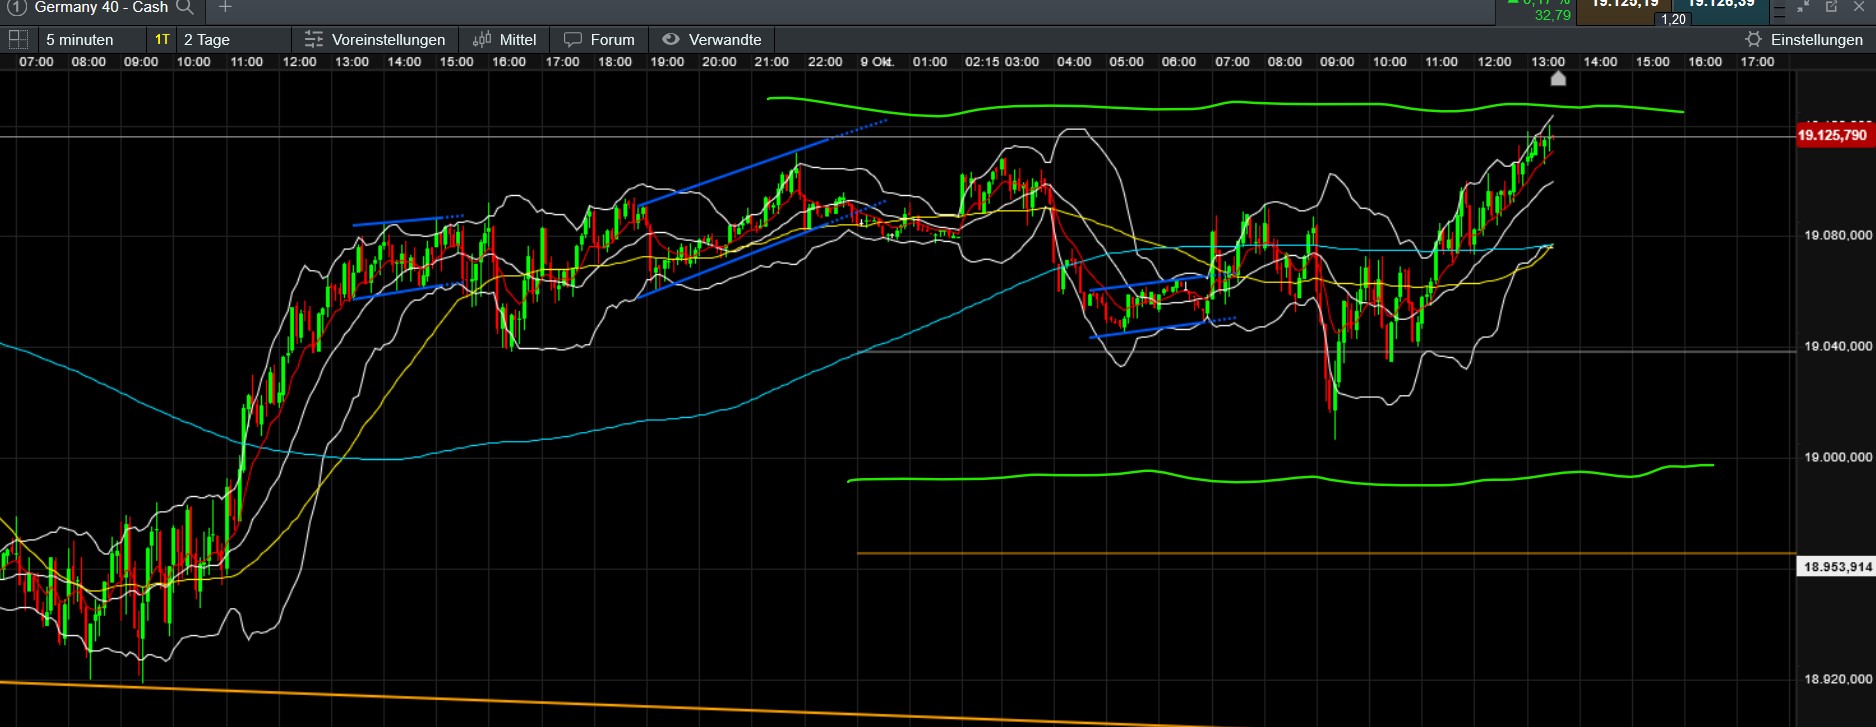
Task: Expand the Mittel price type dropdown
Action: click(x=517, y=39)
